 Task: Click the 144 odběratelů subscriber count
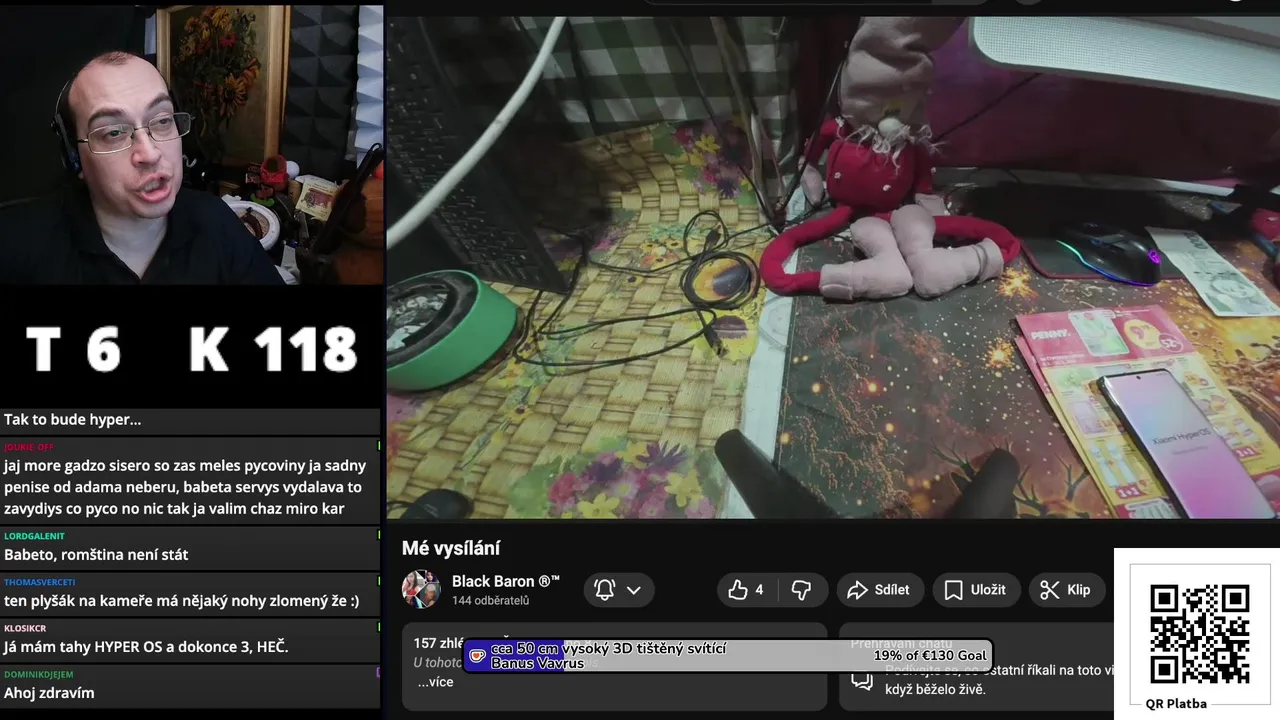(x=490, y=601)
